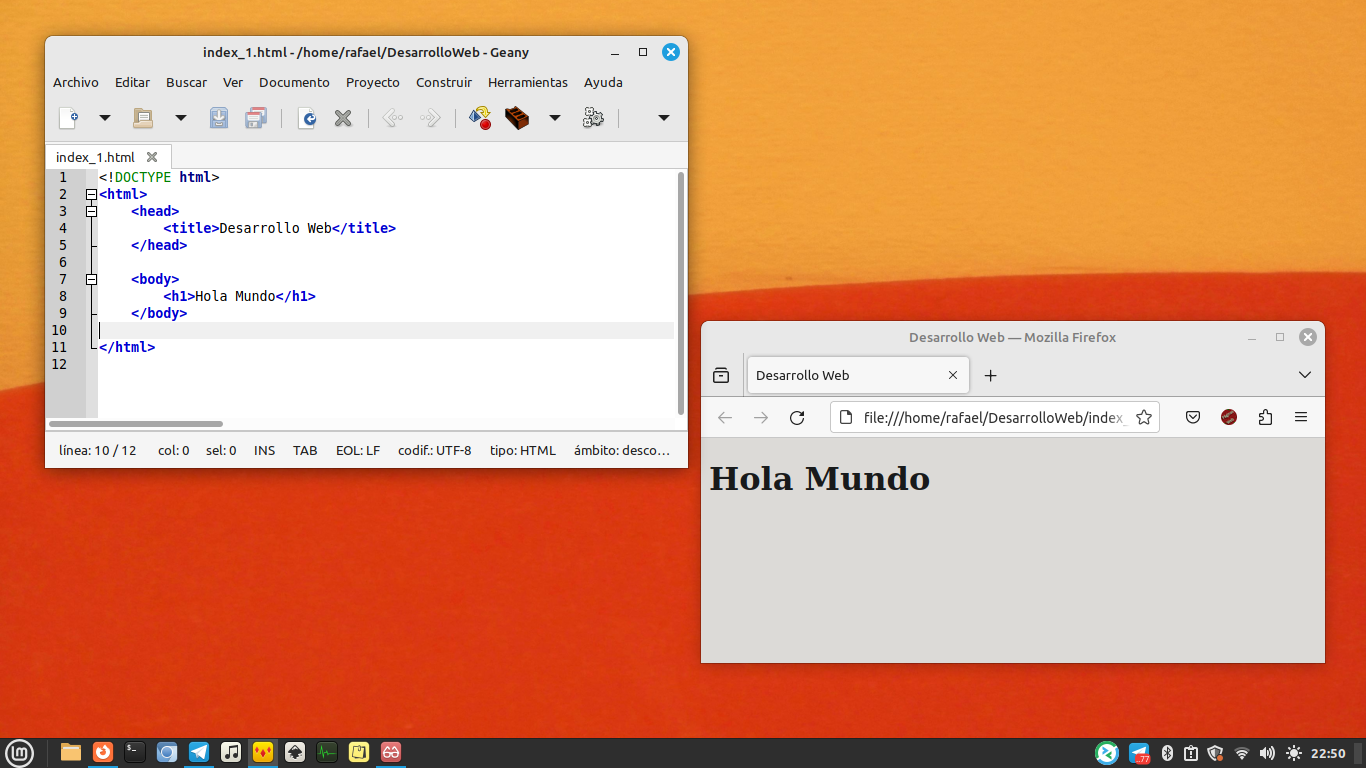Open the Buscar menu
The image size is (1366, 768).
(186, 83)
